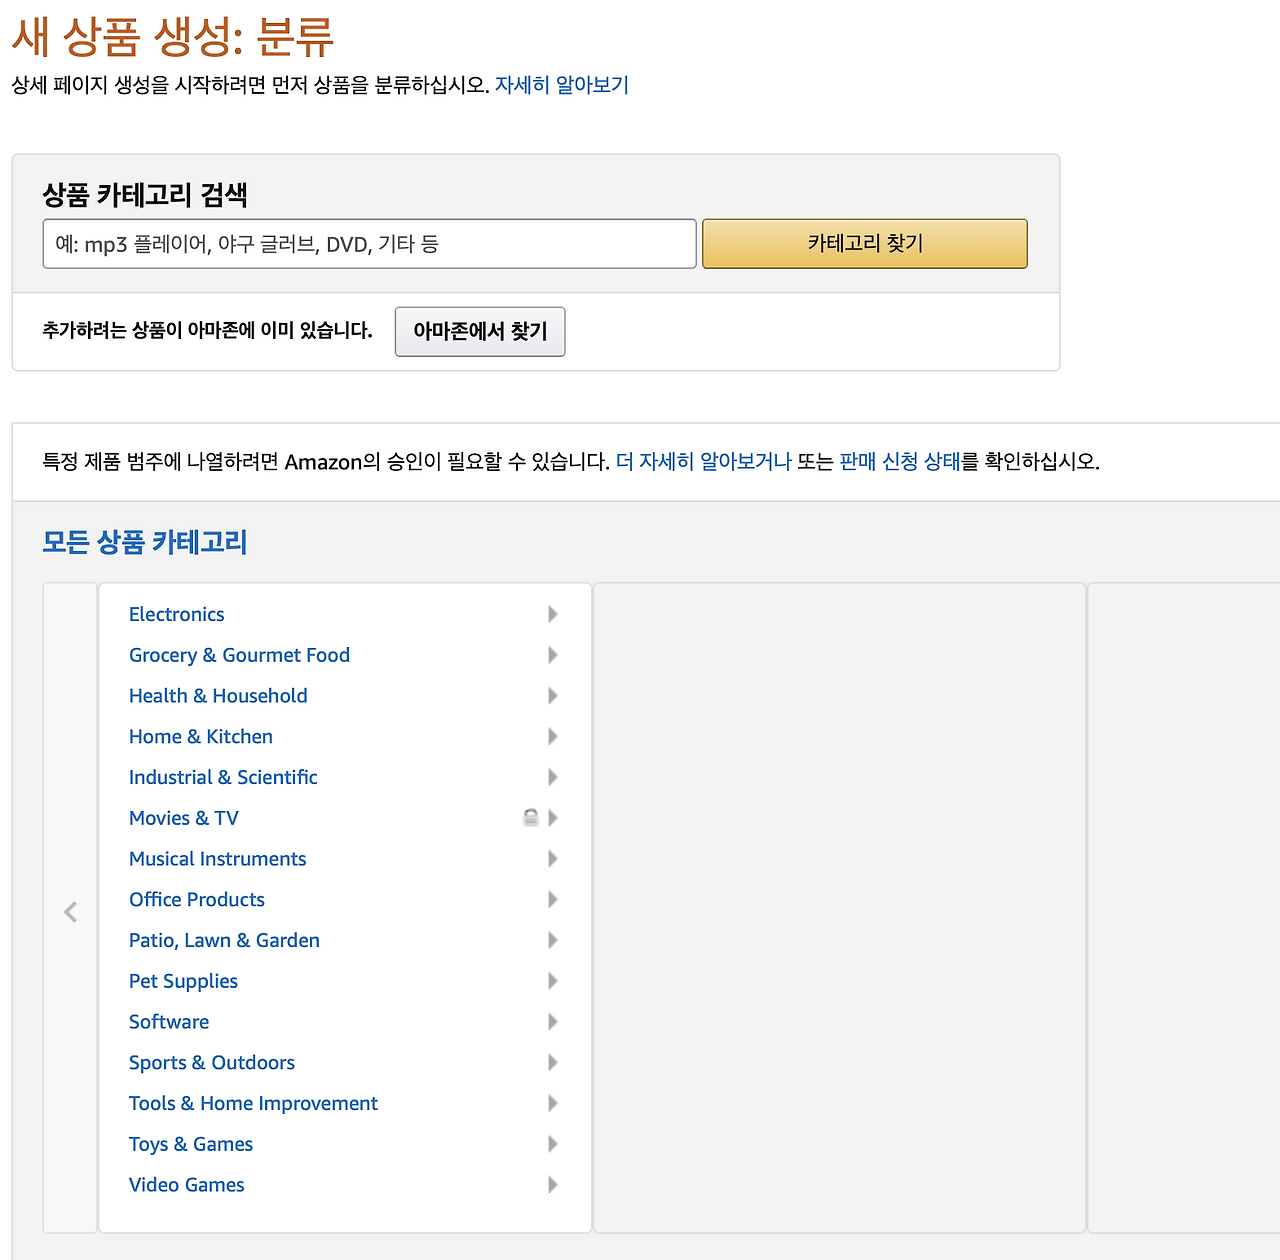Open the Movies & TV category
Image resolution: width=1280 pixels, height=1260 pixels.
[x=184, y=818]
